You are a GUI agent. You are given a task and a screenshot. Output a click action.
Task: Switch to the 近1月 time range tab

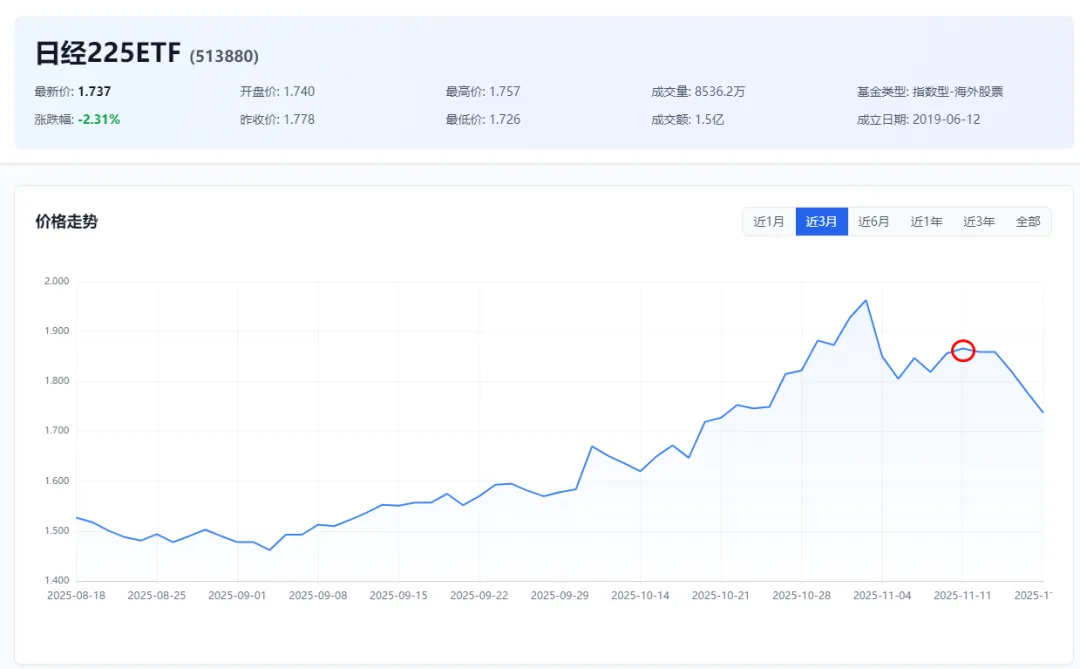point(769,222)
